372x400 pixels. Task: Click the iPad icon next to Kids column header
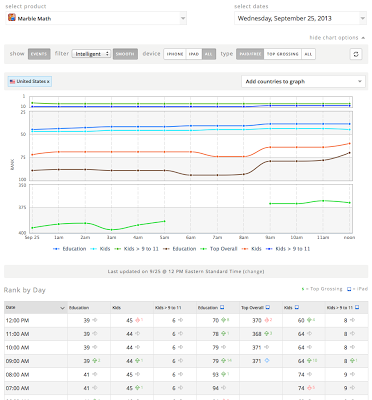tap(297, 307)
